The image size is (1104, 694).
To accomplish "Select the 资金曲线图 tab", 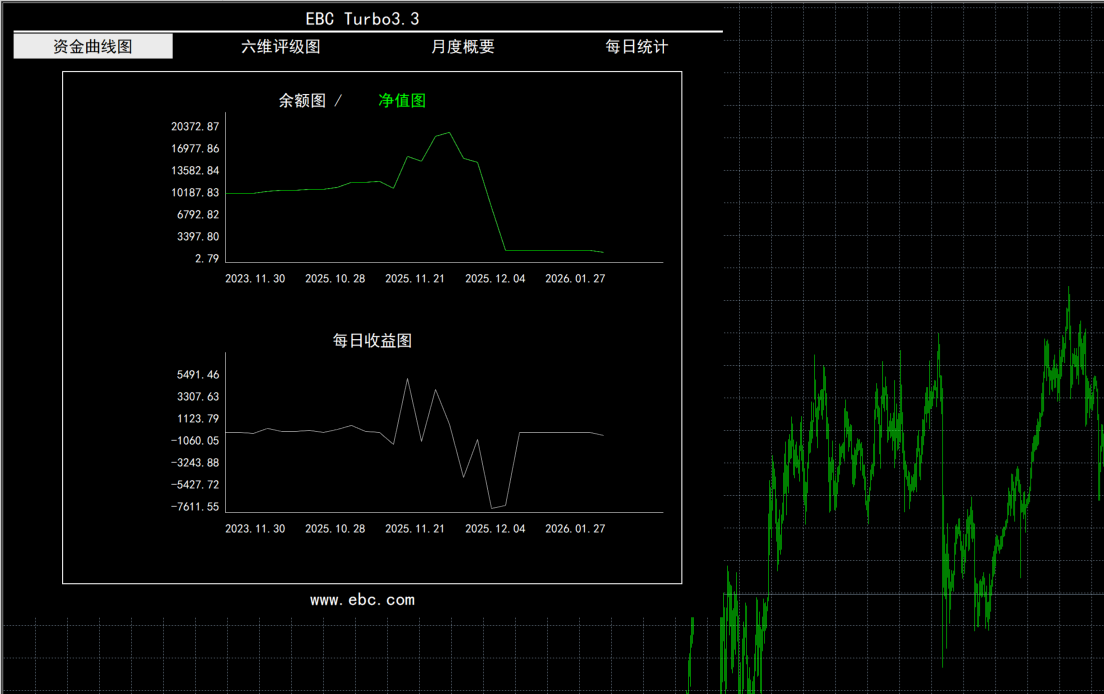I will 93,46.
